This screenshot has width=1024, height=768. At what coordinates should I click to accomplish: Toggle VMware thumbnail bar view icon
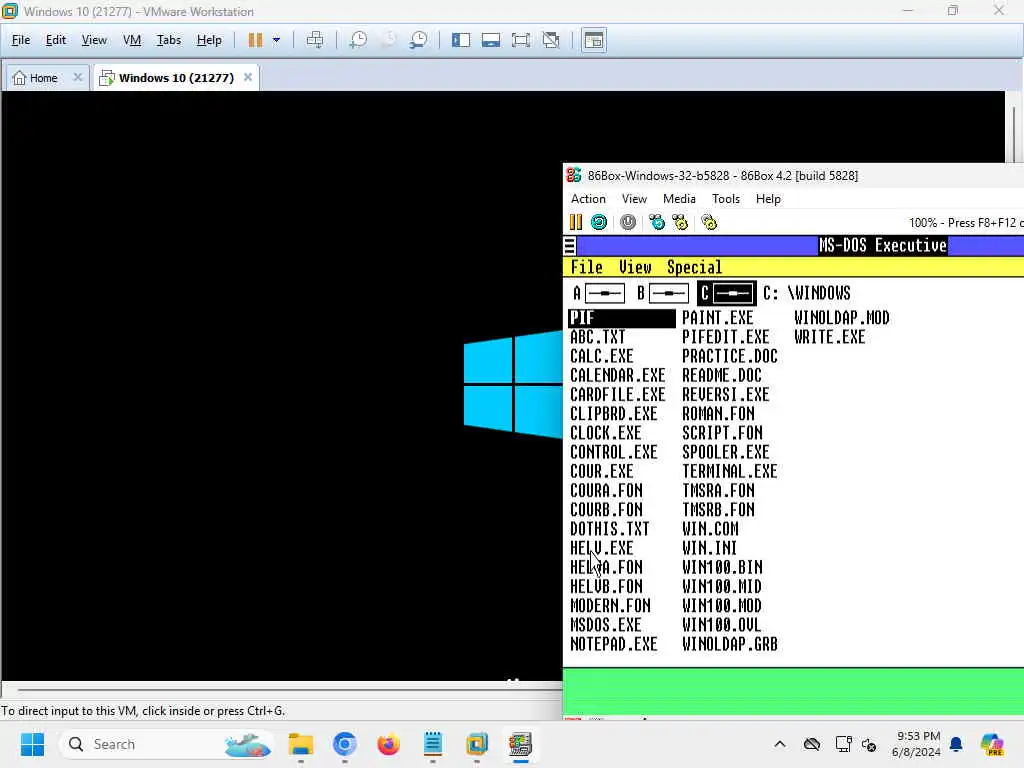[490, 40]
